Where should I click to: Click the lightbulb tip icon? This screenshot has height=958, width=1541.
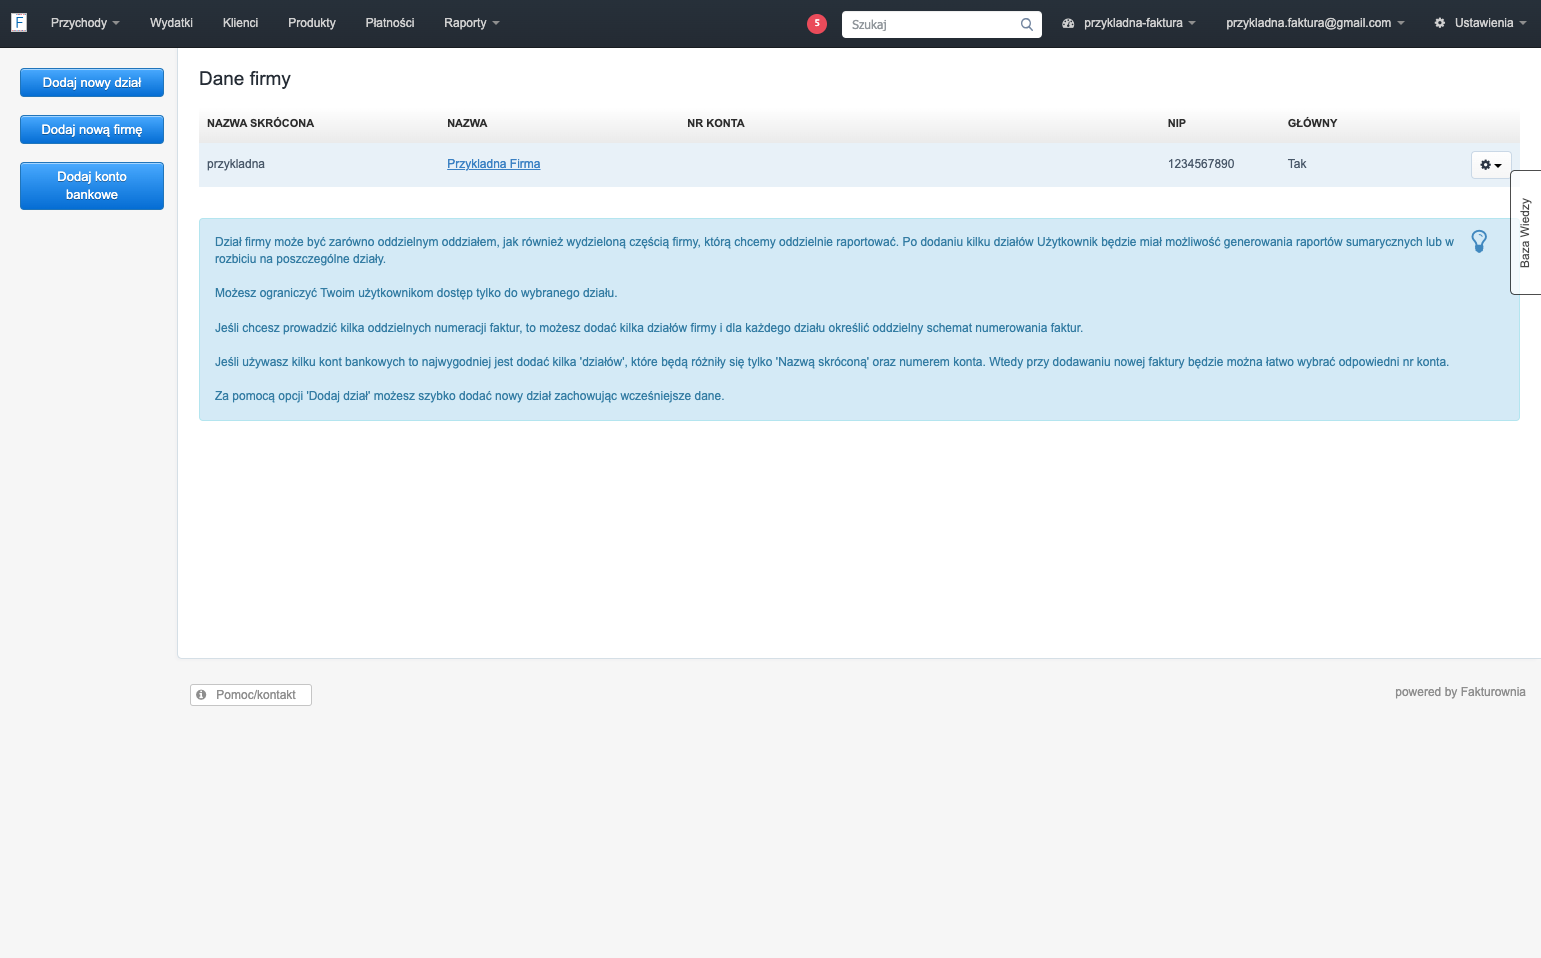click(1479, 241)
